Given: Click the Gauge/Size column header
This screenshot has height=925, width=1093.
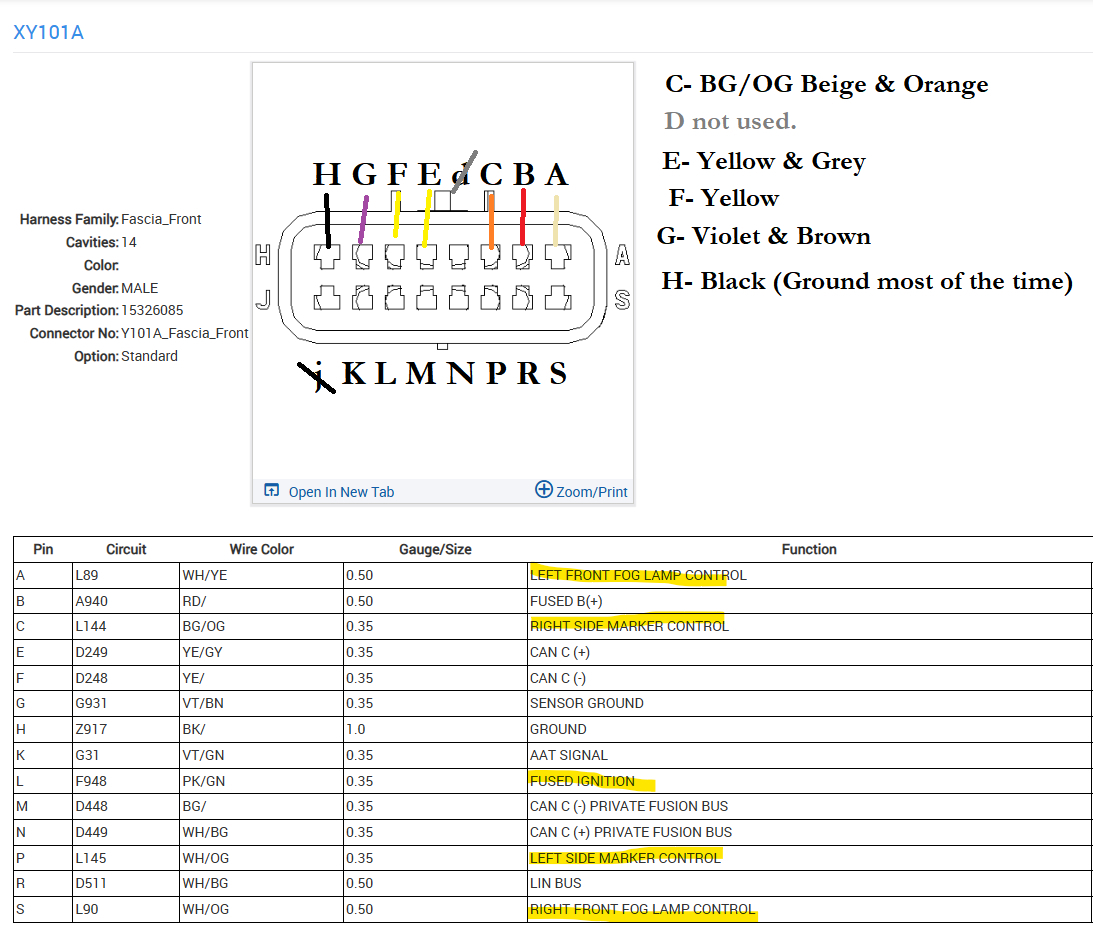Looking at the screenshot, I should click(x=435, y=549).
